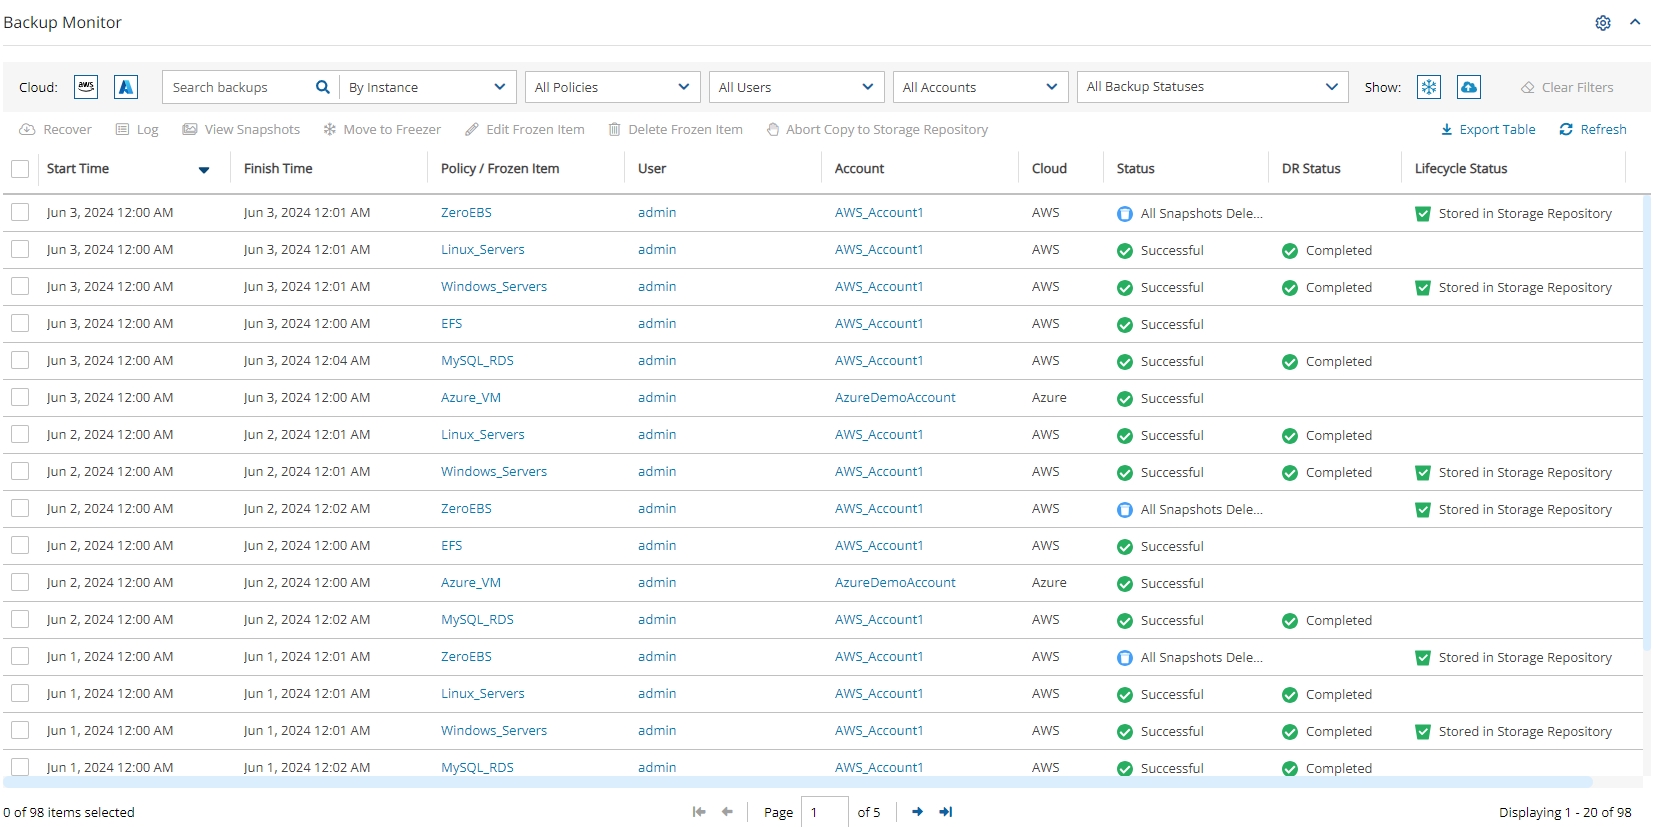Viewport: 1653px width, 827px height.
Task: Go to next page arrow
Action: [917, 812]
